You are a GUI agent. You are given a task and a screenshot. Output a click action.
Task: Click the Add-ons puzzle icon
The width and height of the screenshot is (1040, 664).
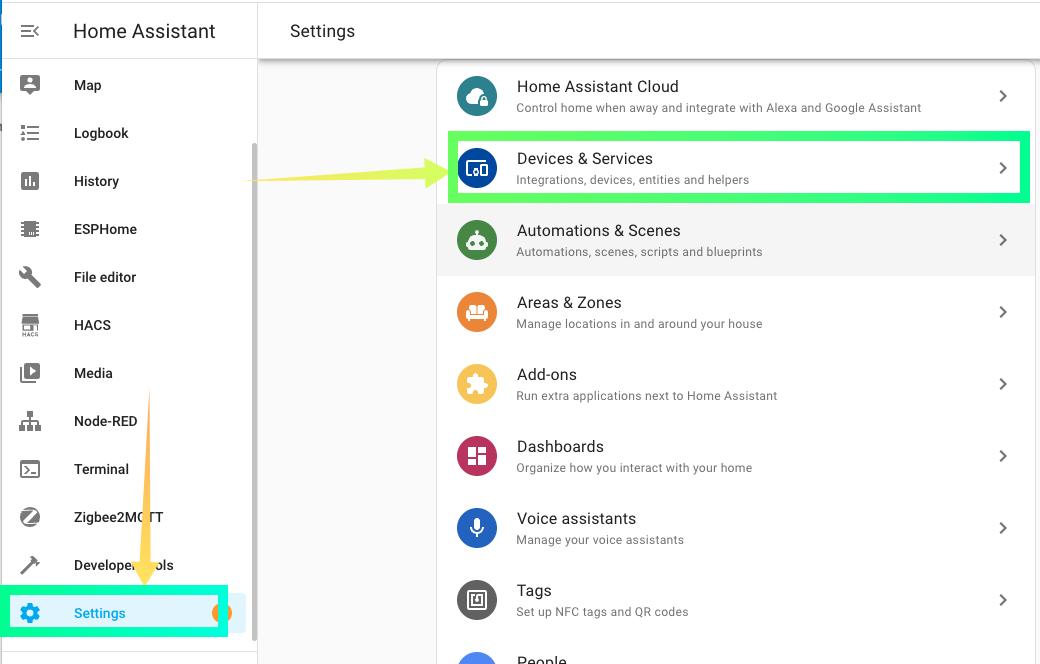(477, 384)
